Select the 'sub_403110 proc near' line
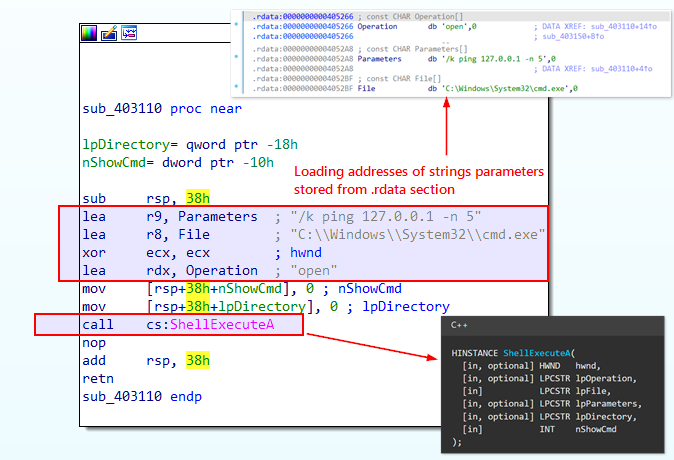Viewport: 674px width, 460px height. coord(162,109)
